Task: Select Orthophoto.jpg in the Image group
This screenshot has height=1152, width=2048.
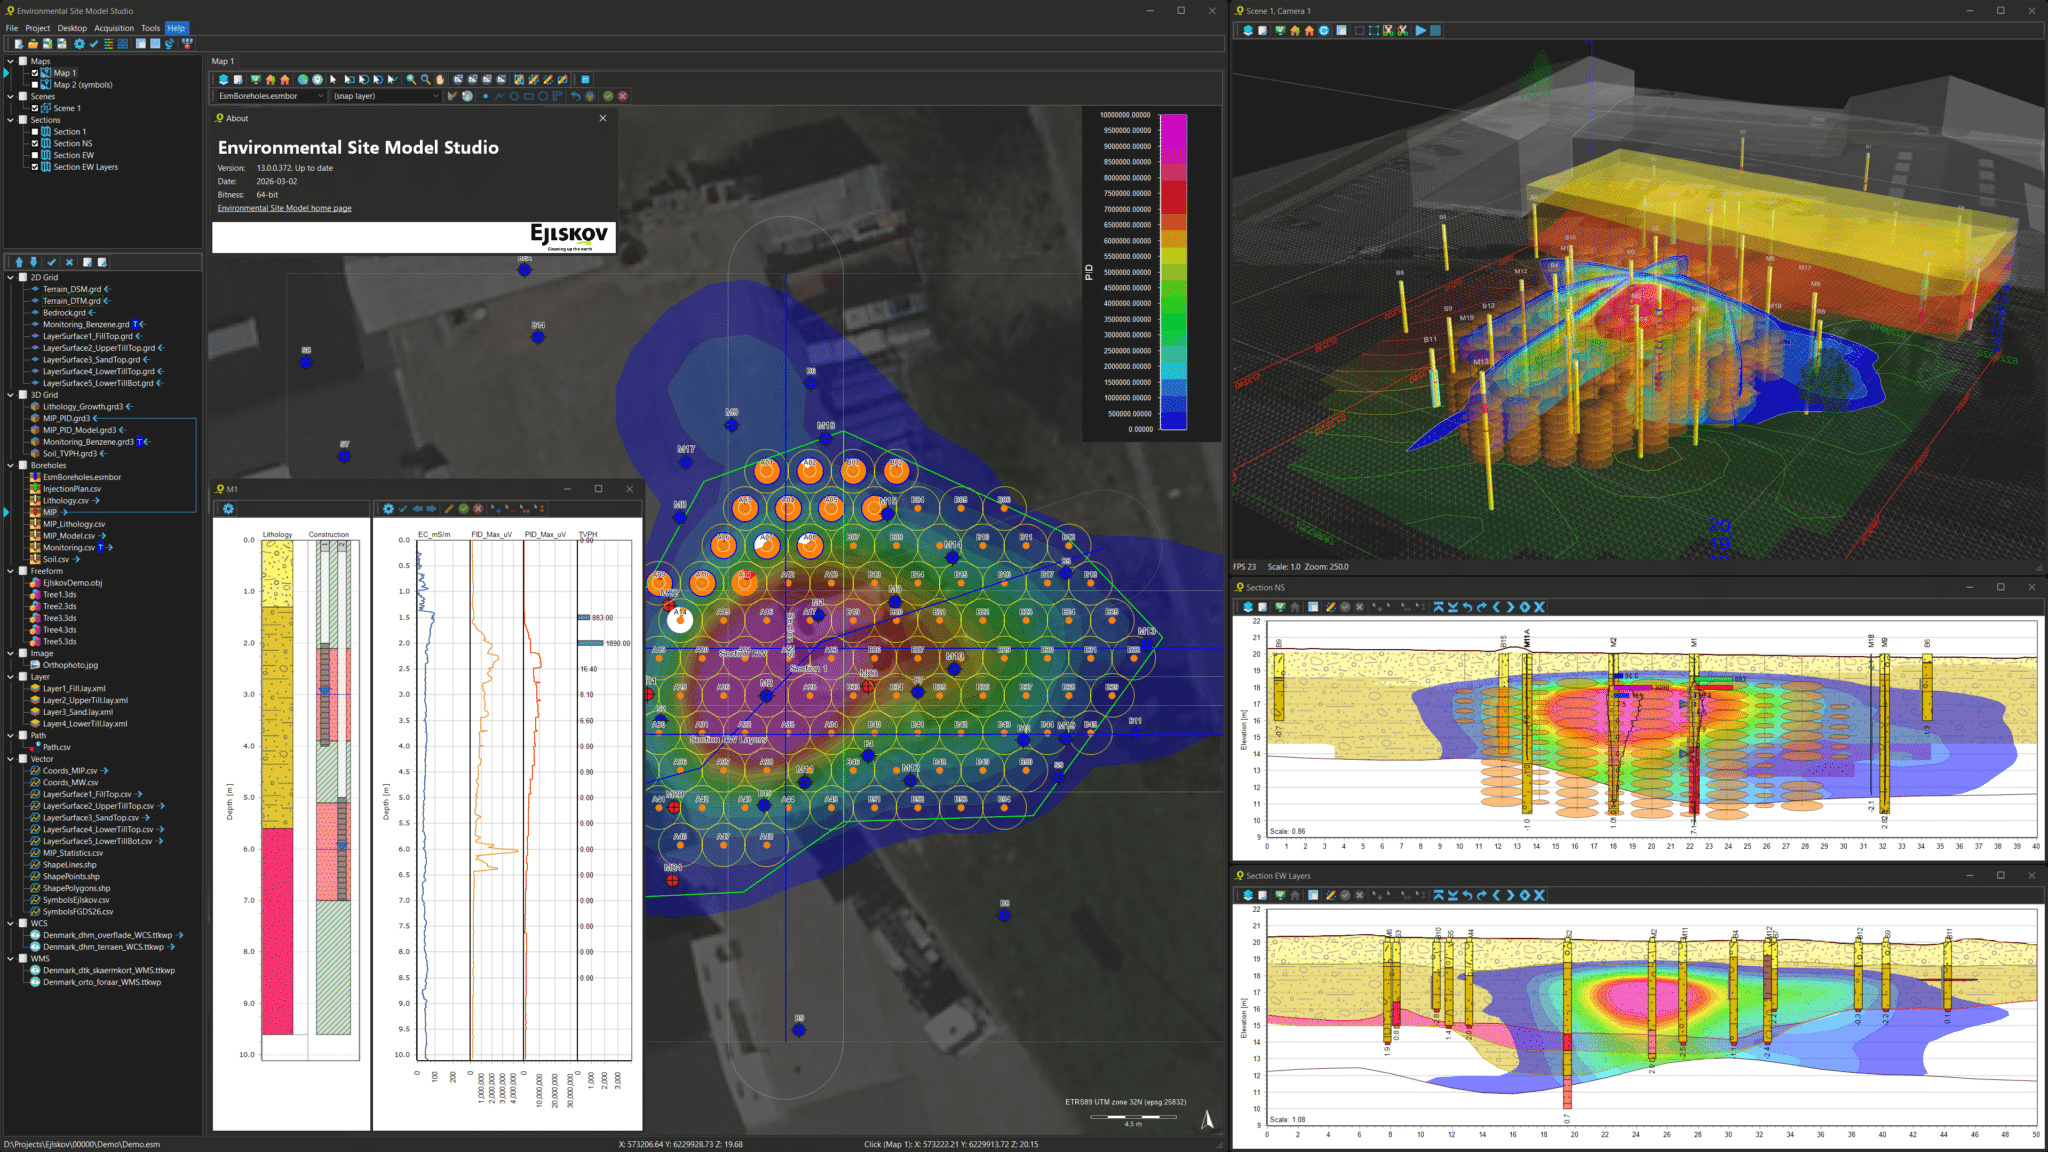Action: pyautogui.click(x=70, y=665)
